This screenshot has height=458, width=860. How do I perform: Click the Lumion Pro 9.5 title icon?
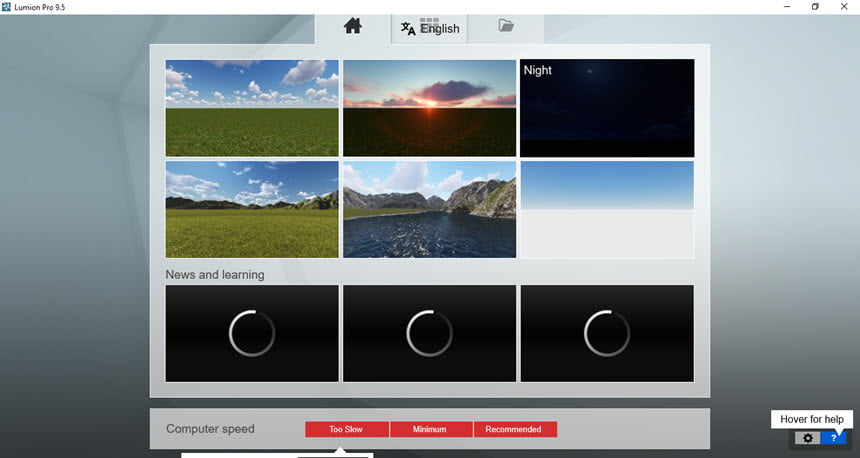[x=6, y=7]
